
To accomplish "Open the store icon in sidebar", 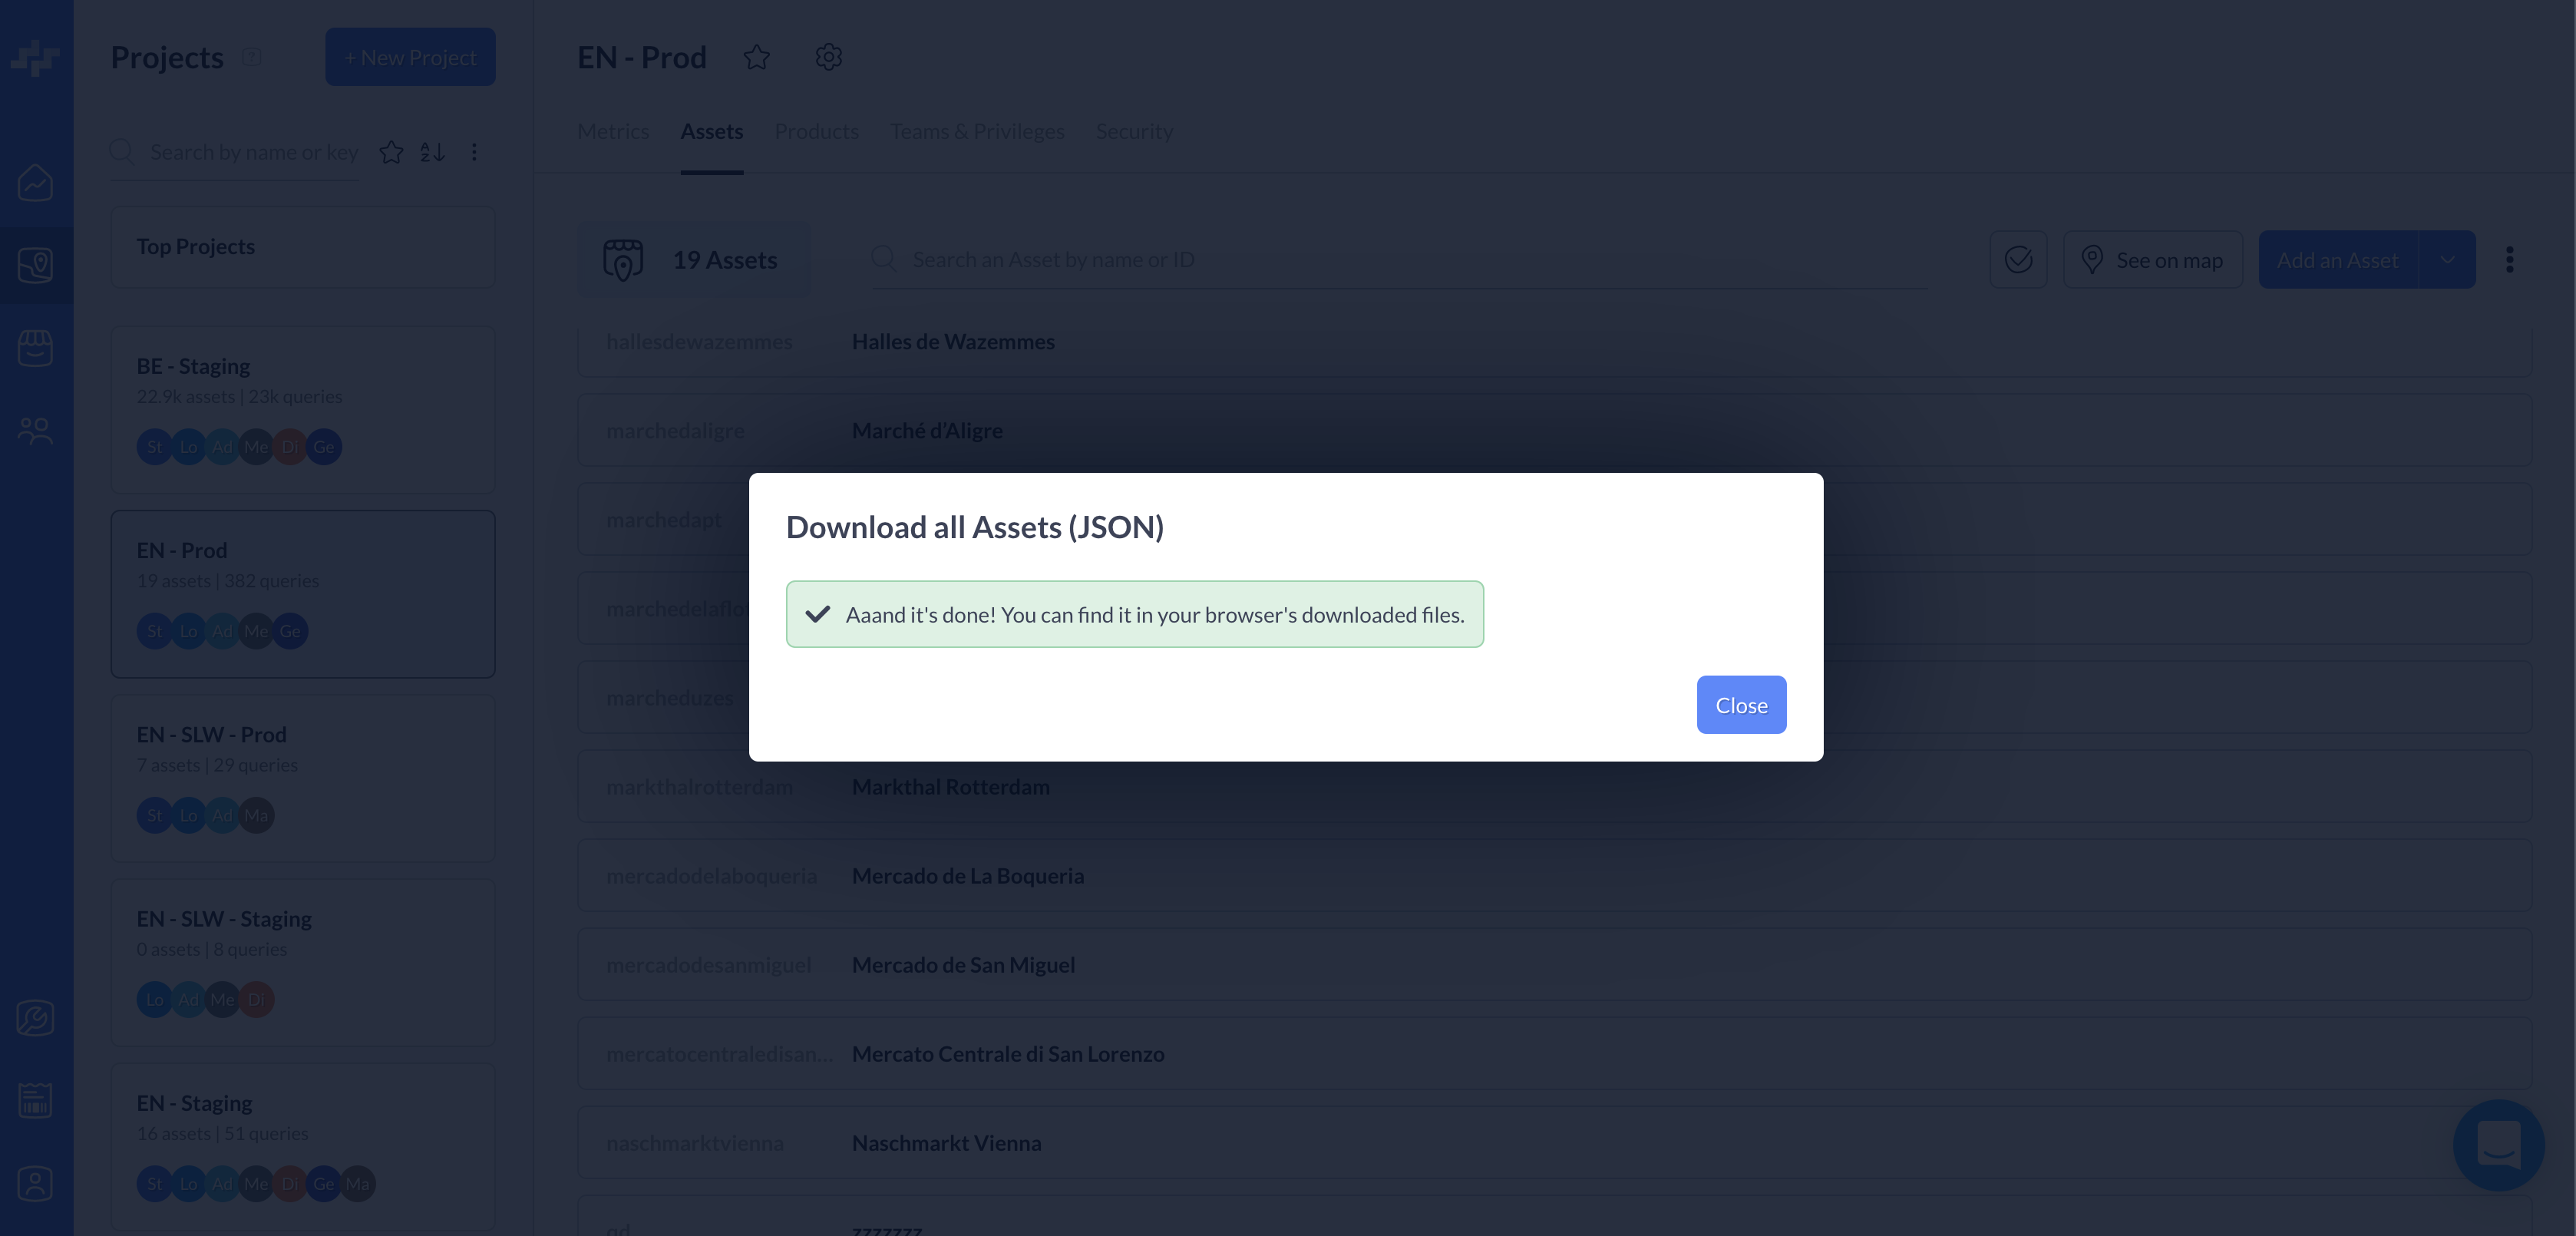I will (36, 348).
